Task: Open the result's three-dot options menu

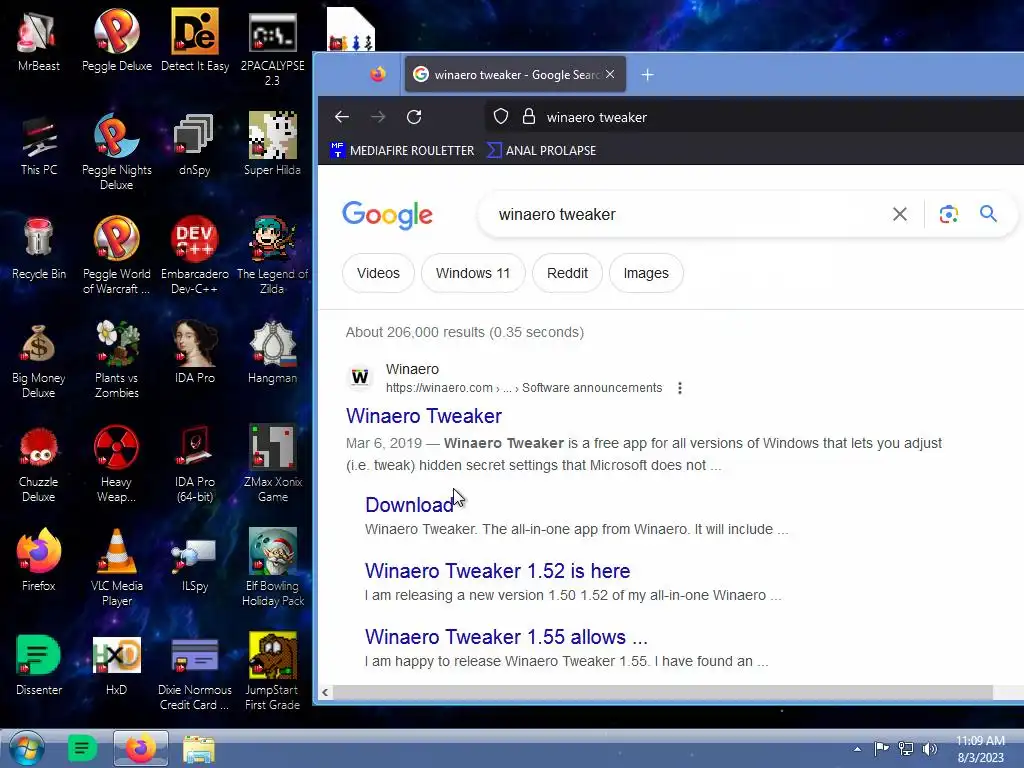Action: (x=680, y=388)
